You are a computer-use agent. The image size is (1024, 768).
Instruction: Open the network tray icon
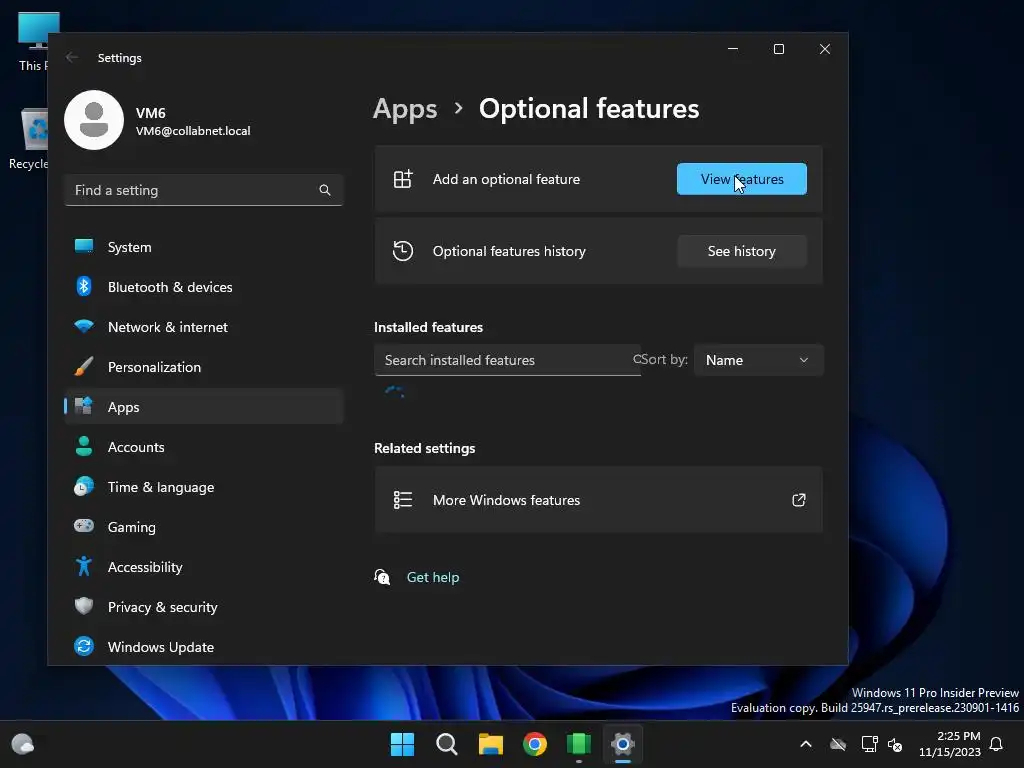pos(869,744)
